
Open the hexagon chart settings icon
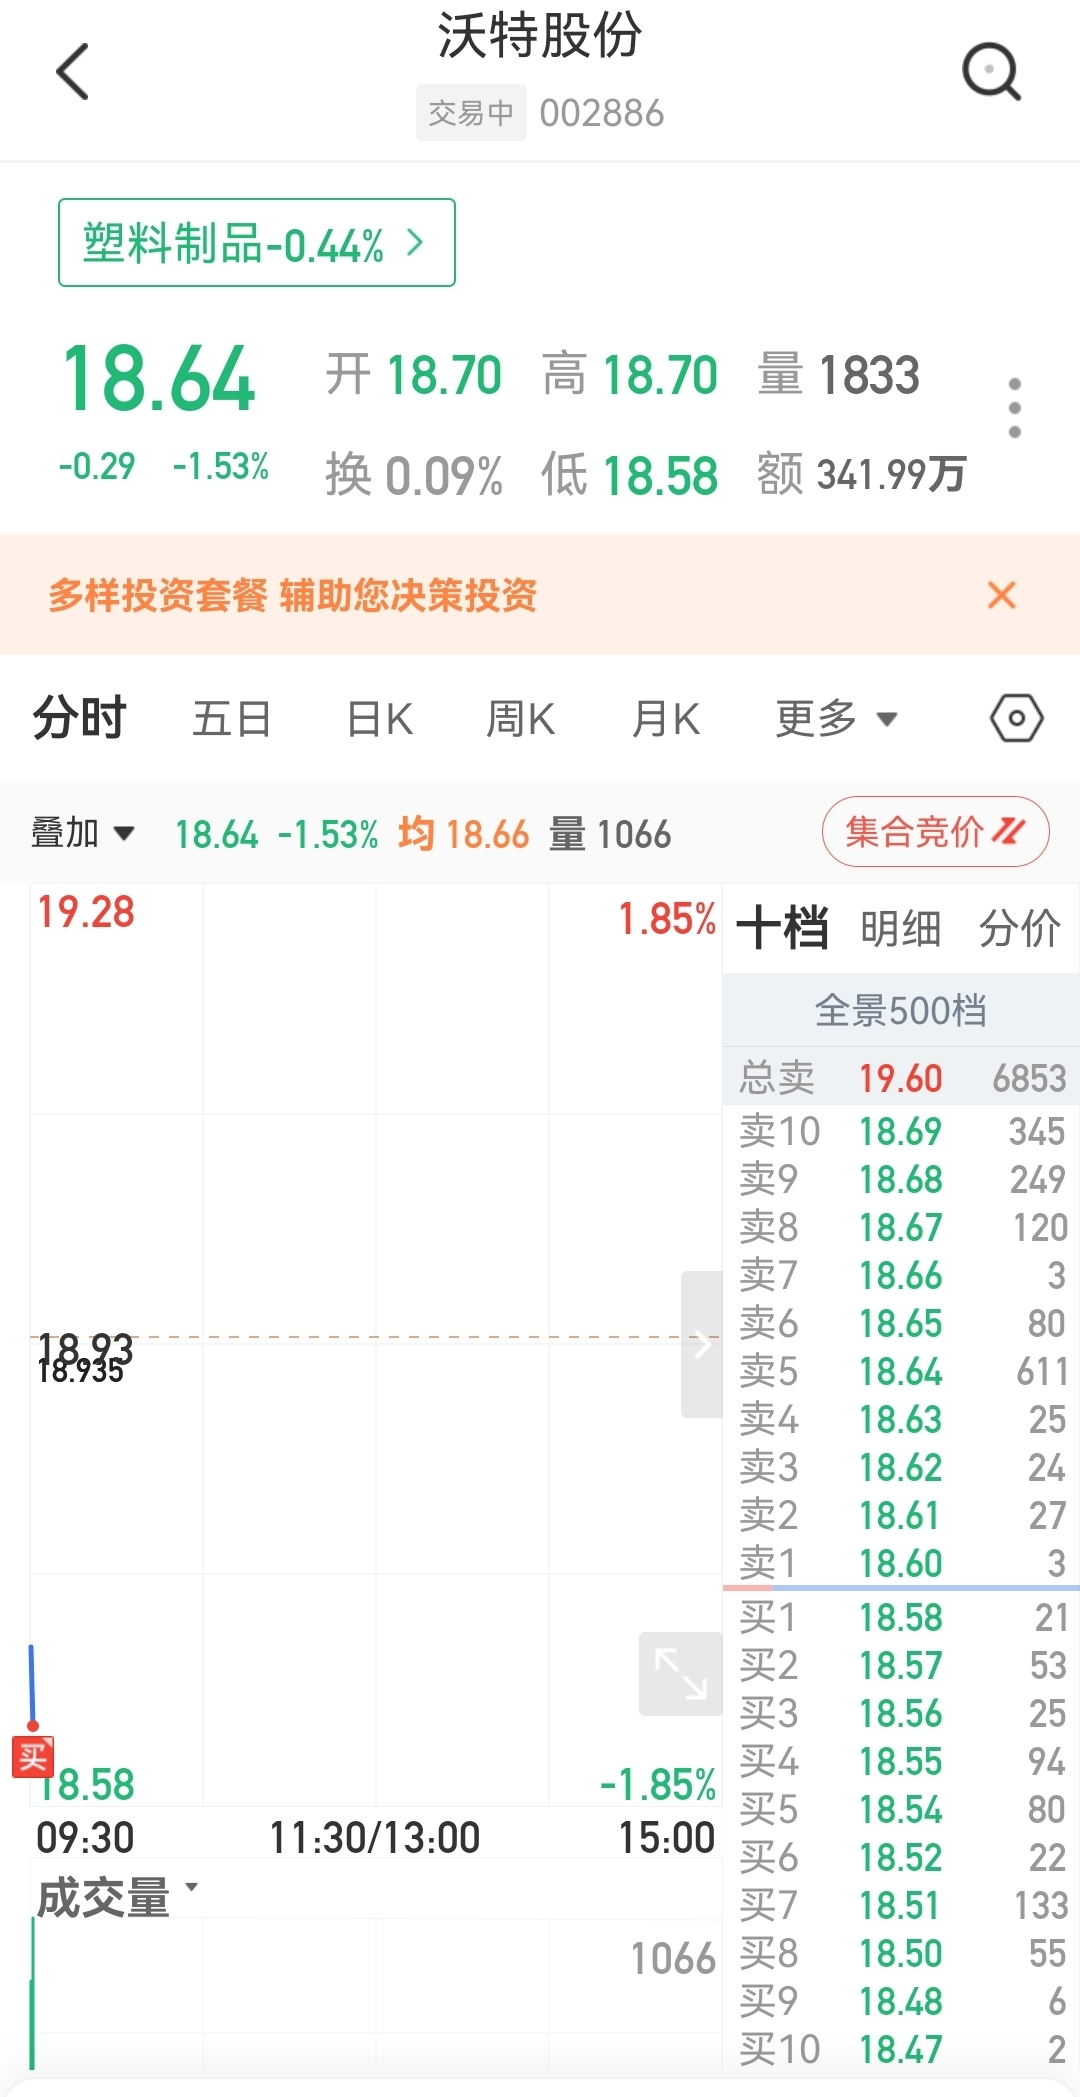[1017, 718]
